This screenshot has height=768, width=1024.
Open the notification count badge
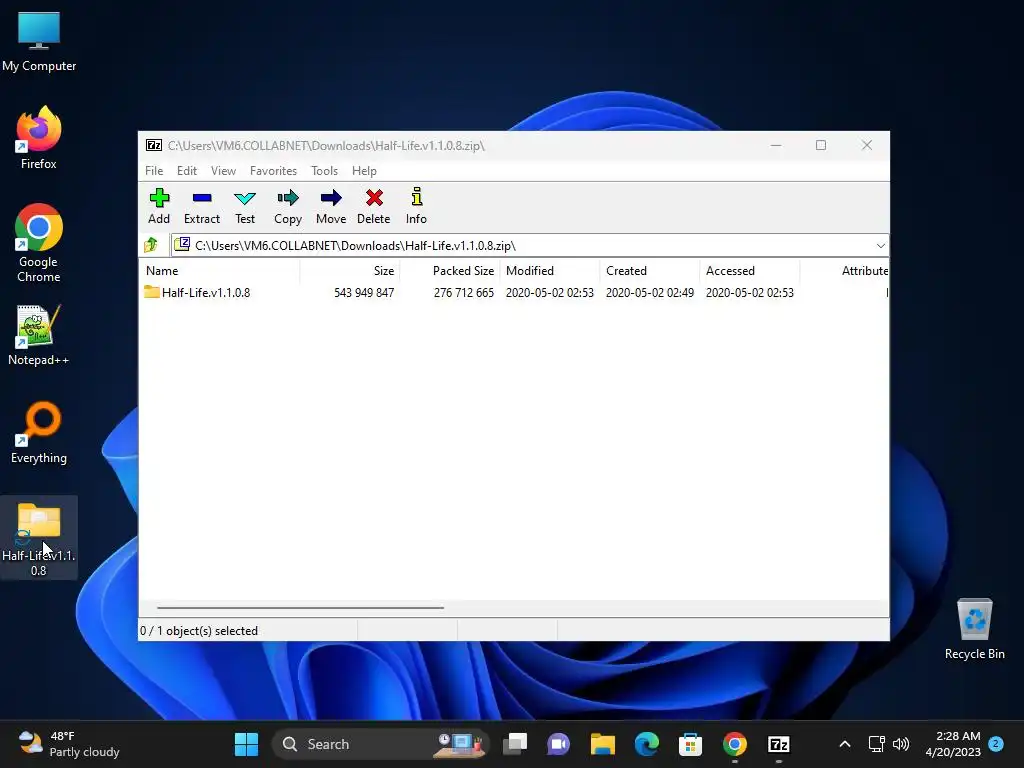tap(996, 743)
